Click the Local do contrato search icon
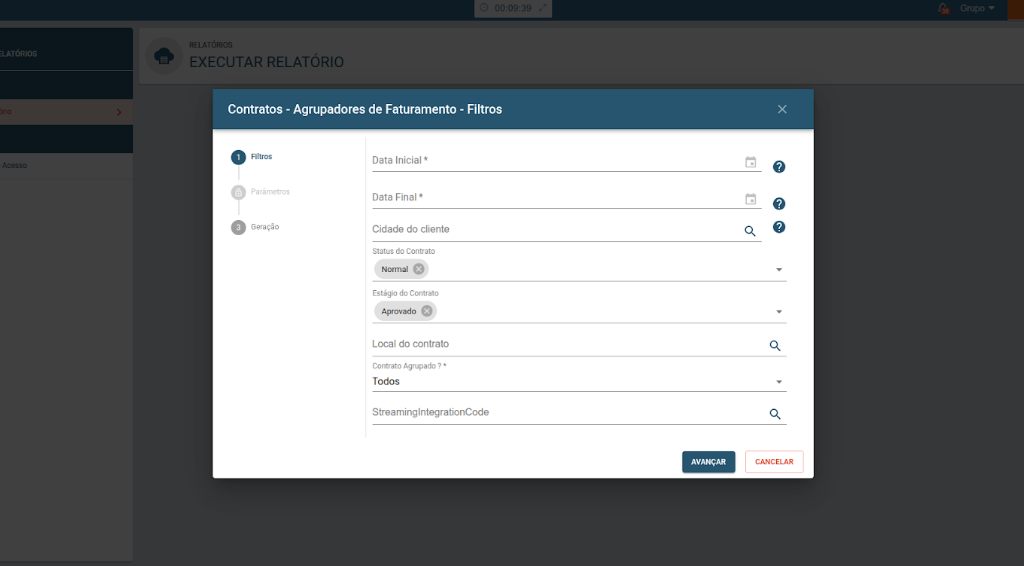 (x=774, y=346)
